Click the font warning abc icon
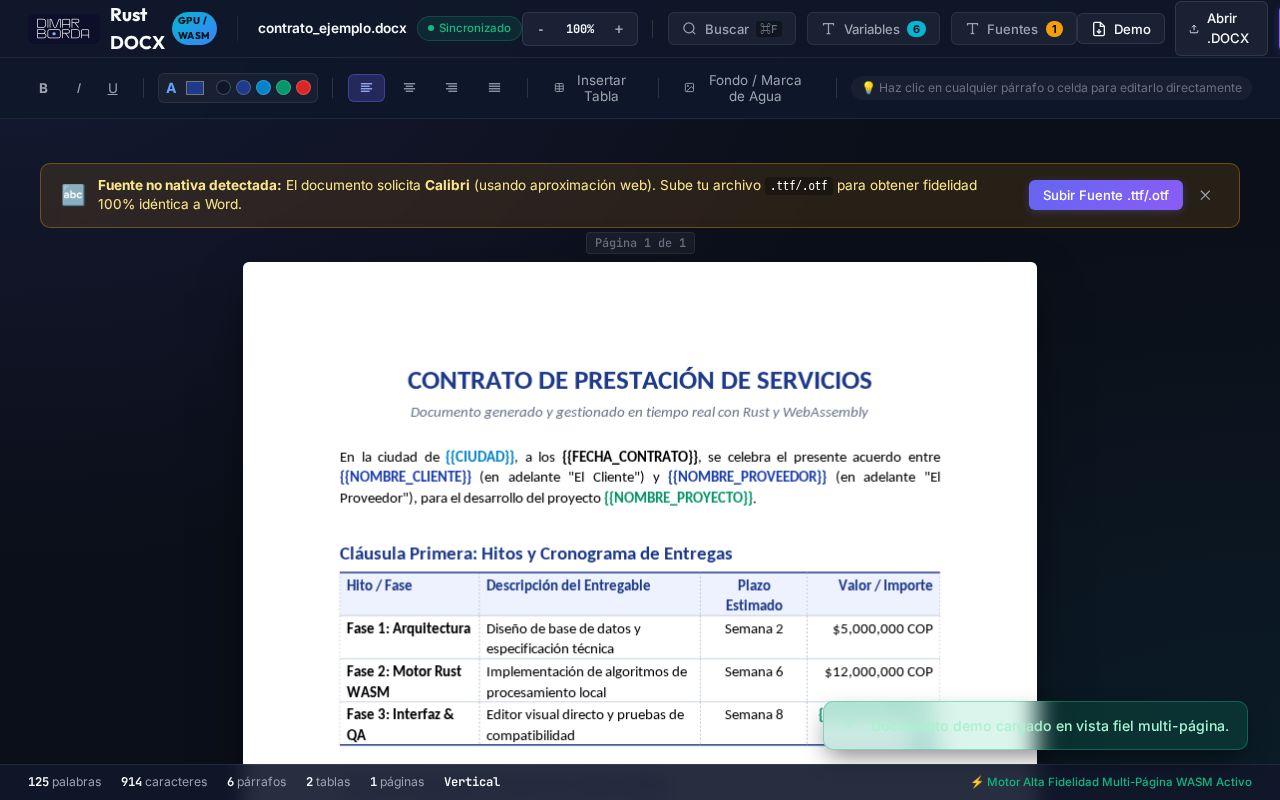Image resolution: width=1280 pixels, height=800 pixels. coord(73,195)
